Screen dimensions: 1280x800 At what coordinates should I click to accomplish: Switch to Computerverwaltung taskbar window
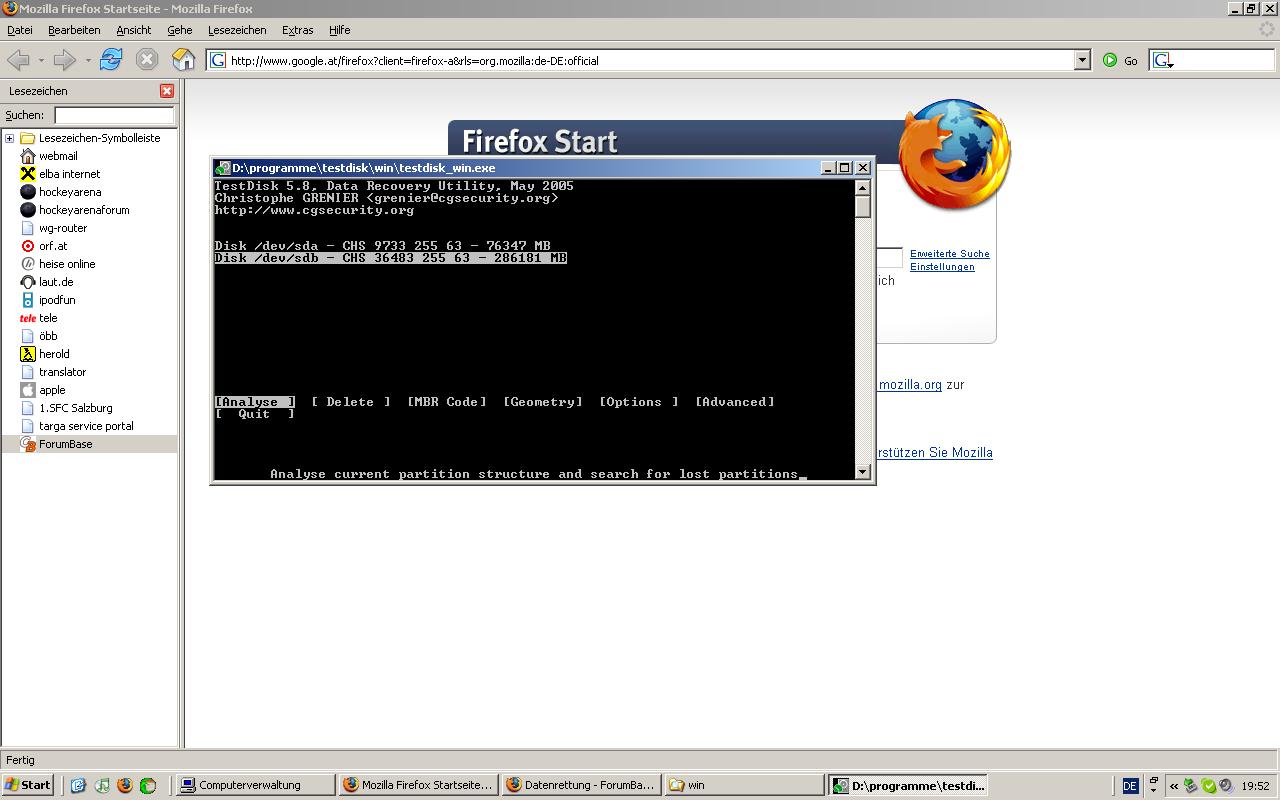click(x=255, y=785)
